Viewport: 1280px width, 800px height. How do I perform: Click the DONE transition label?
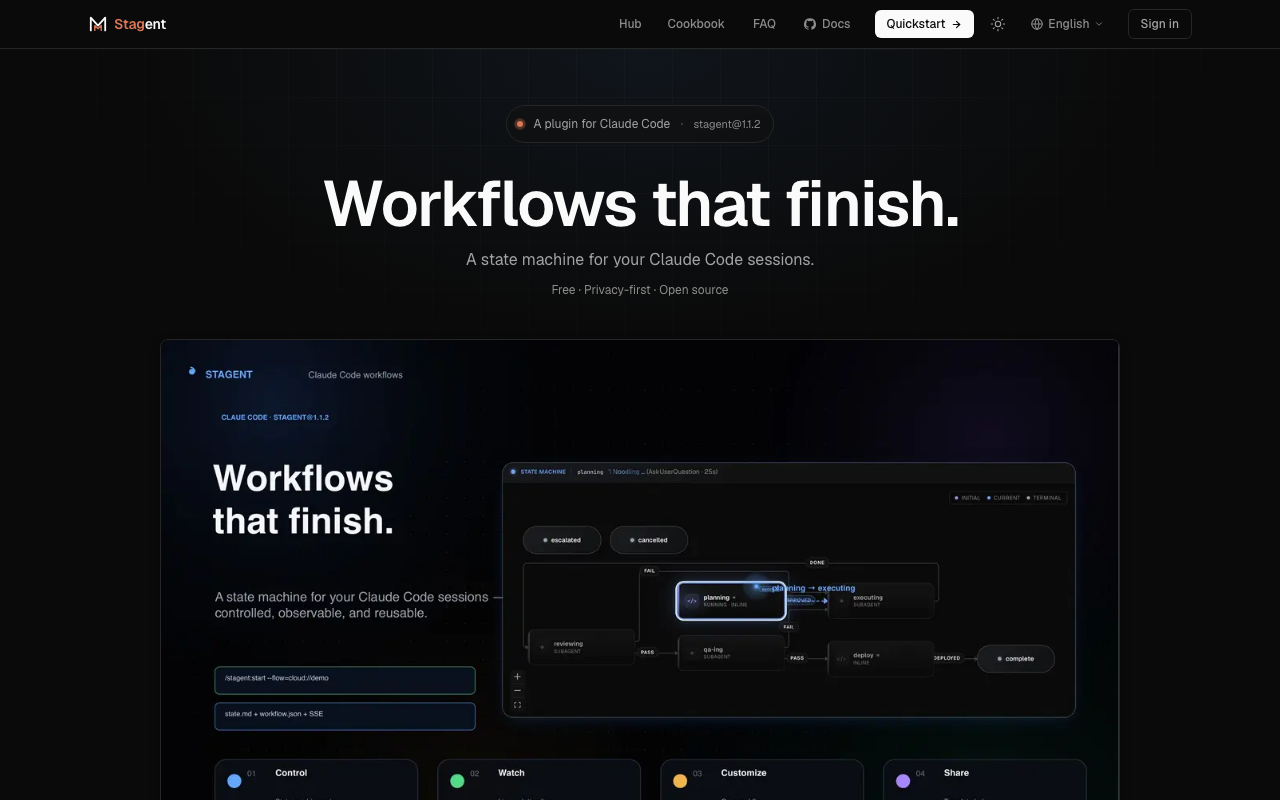click(x=817, y=562)
